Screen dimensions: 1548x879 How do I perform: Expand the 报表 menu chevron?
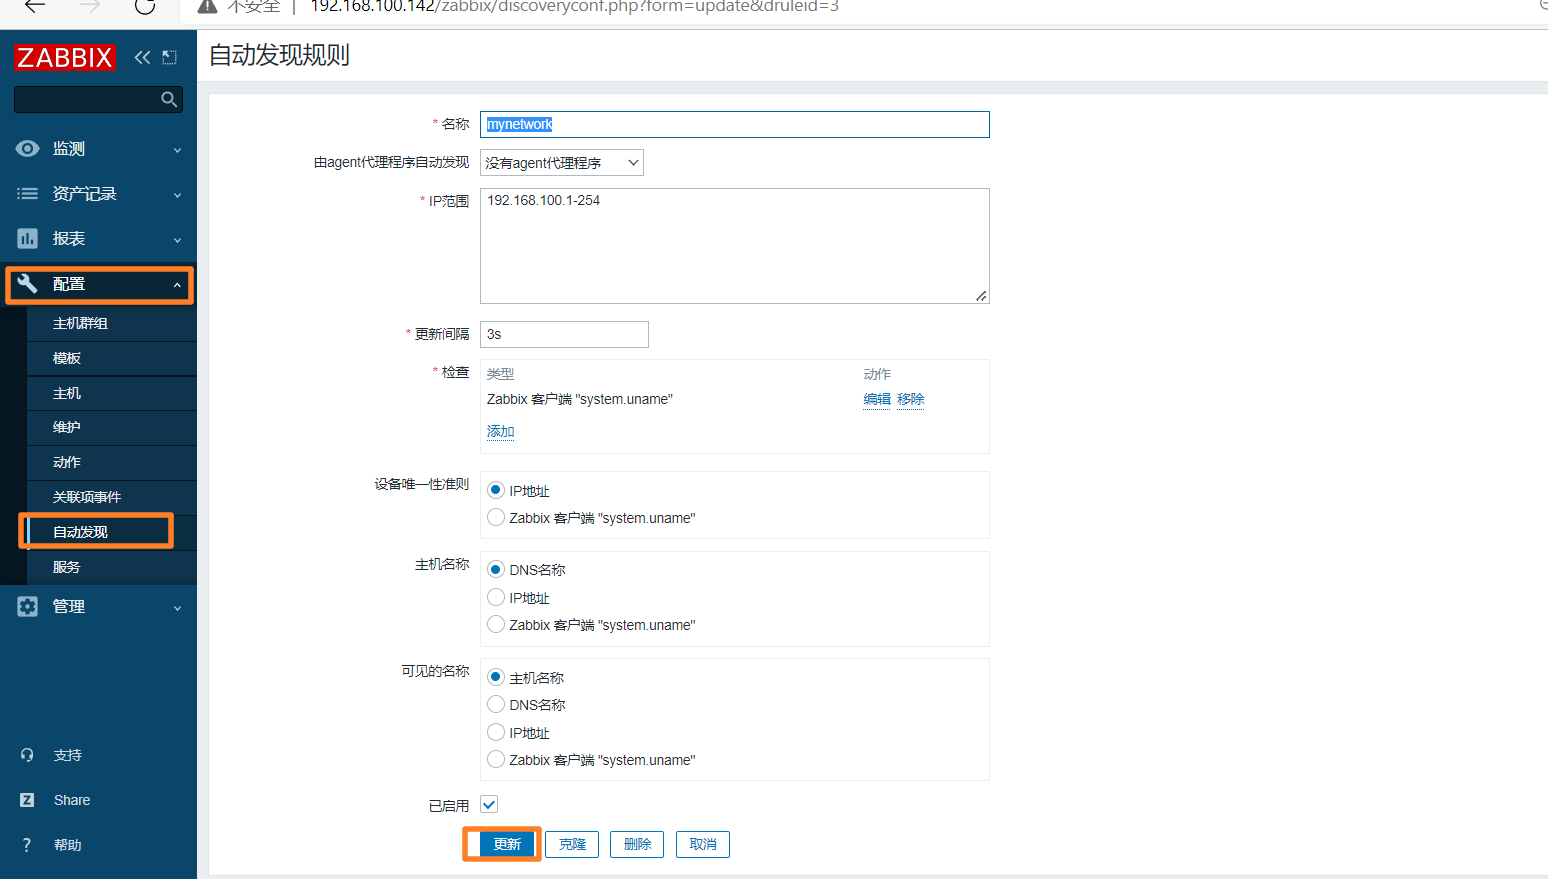pyautogui.click(x=177, y=240)
